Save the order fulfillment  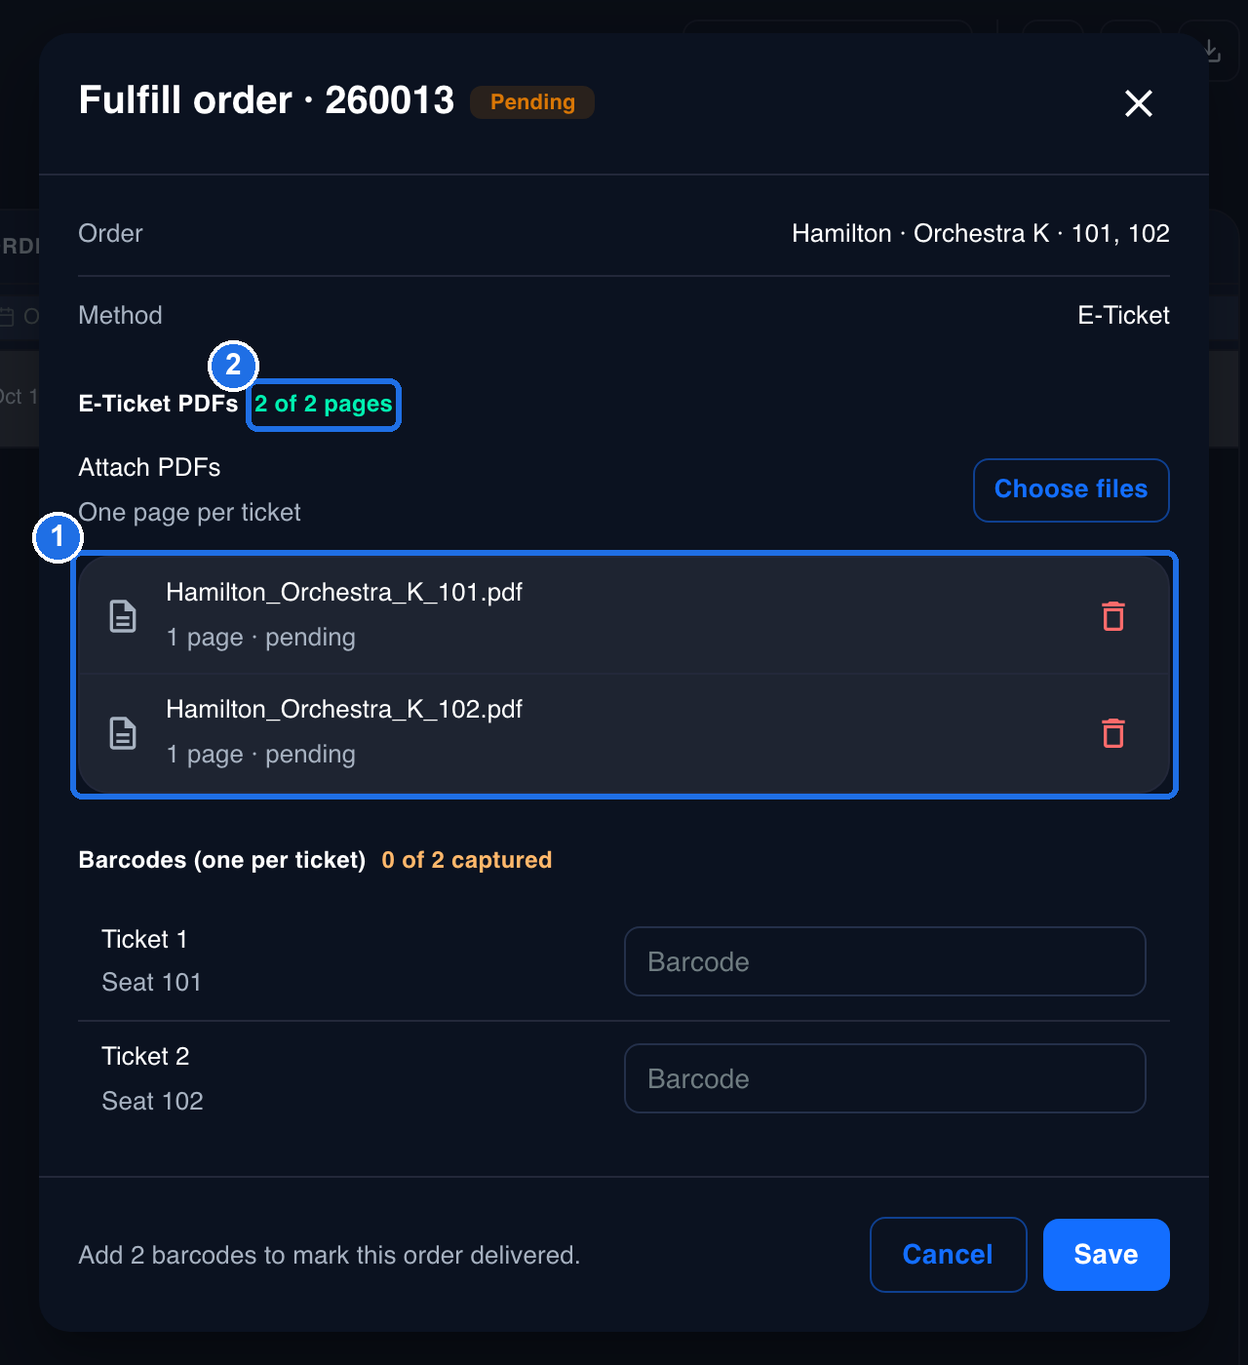pyautogui.click(x=1106, y=1254)
